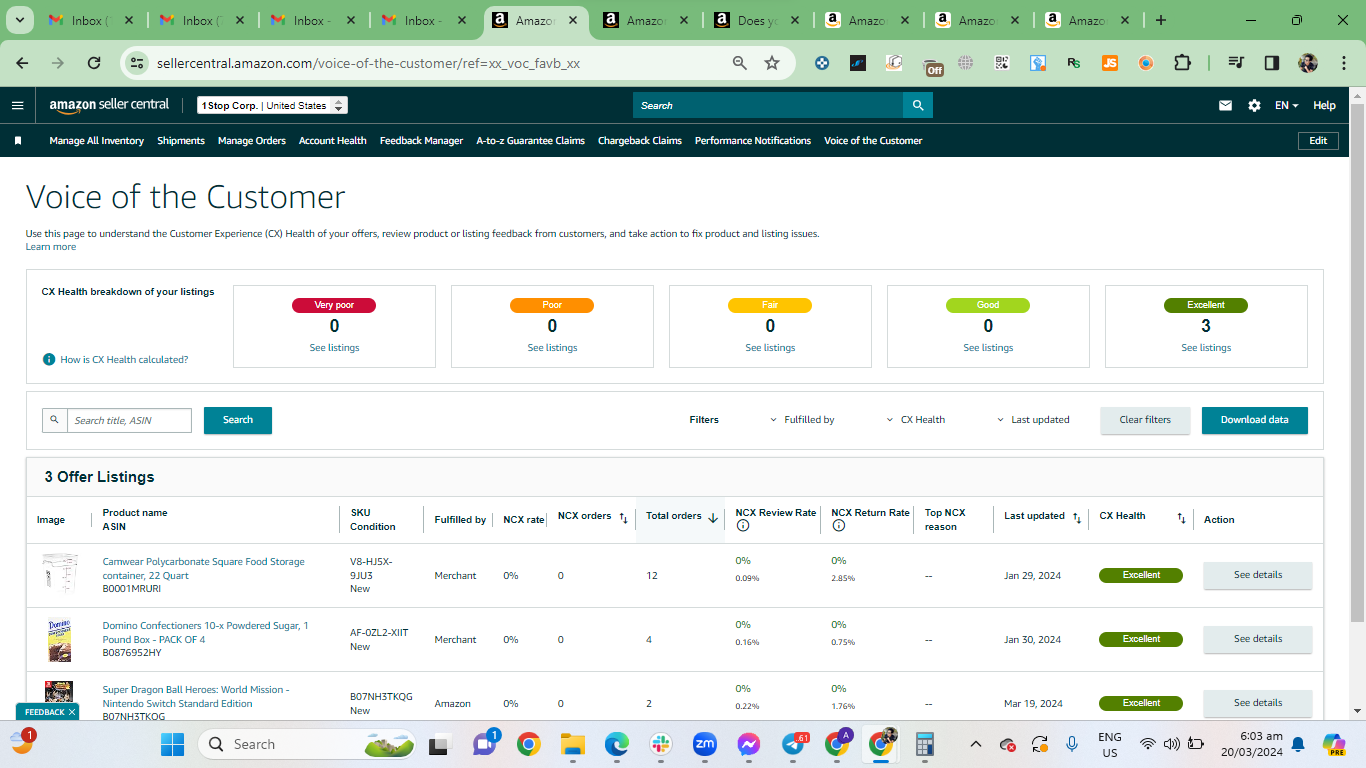This screenshot has height=768, width=1366.
Task: See listings under Very poor category
Action: tap(334, 348)
